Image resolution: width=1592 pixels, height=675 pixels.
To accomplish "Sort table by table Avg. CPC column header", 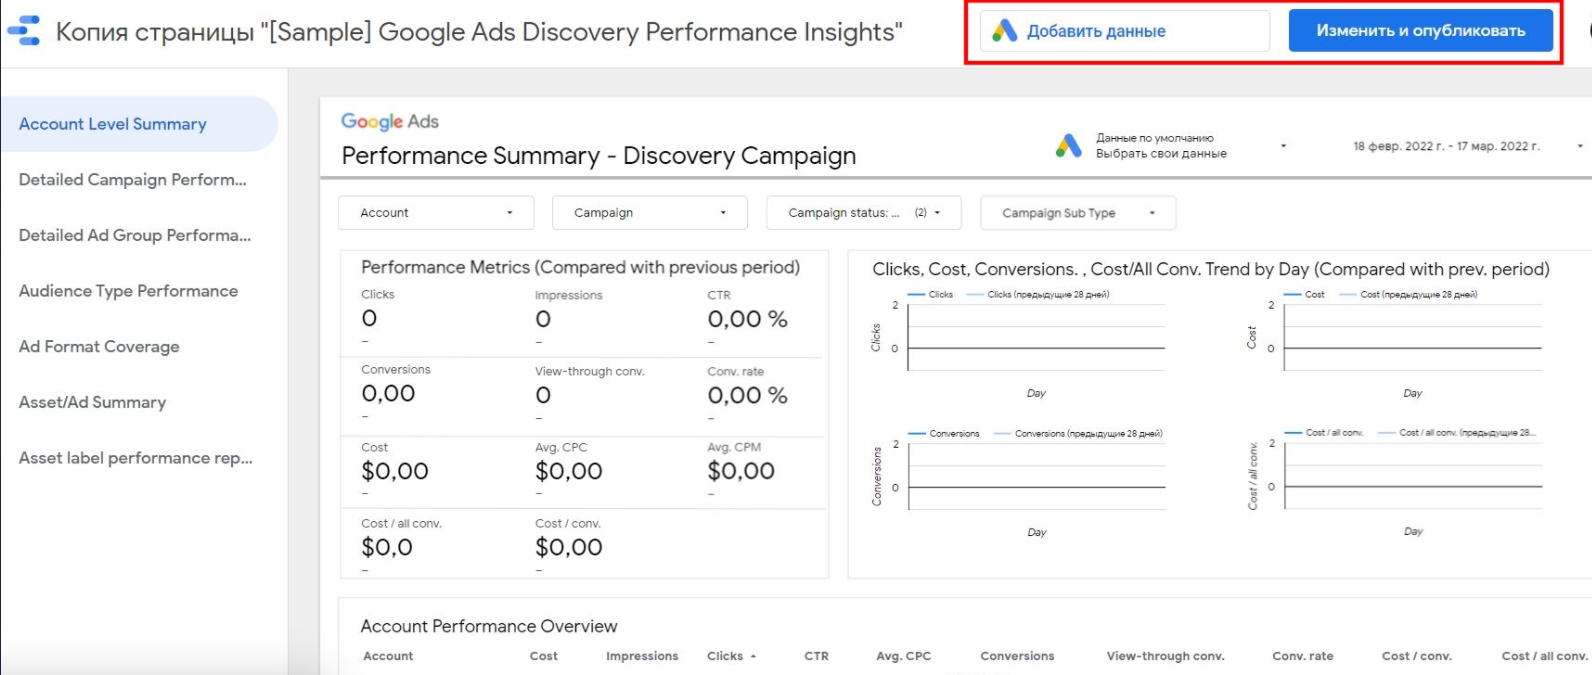I will (x=903, y=657).
